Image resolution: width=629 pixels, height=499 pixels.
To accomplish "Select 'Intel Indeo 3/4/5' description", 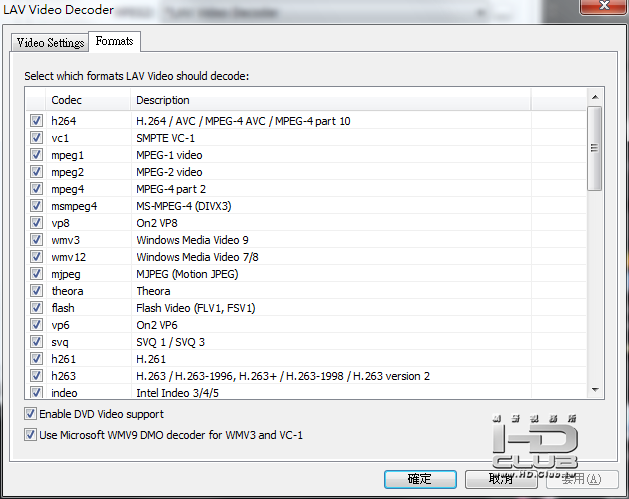I will click(177, 393).
